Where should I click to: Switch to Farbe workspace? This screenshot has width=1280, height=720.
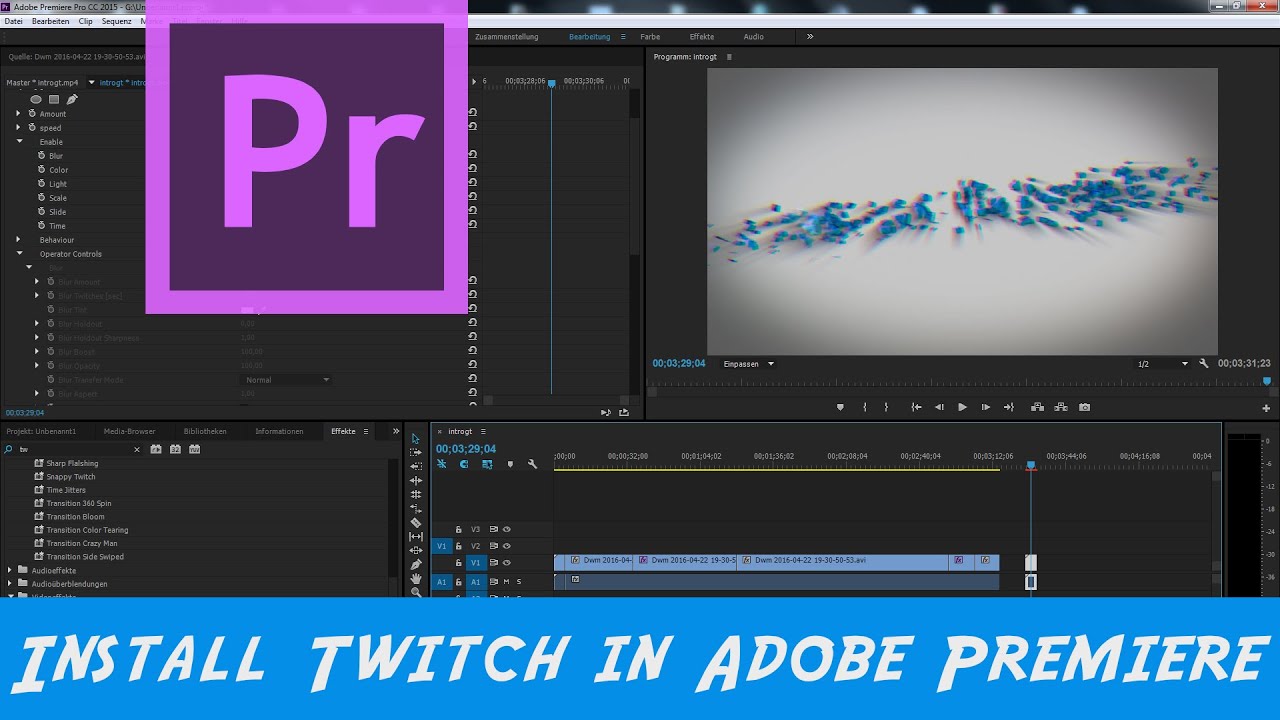(650, 37)
